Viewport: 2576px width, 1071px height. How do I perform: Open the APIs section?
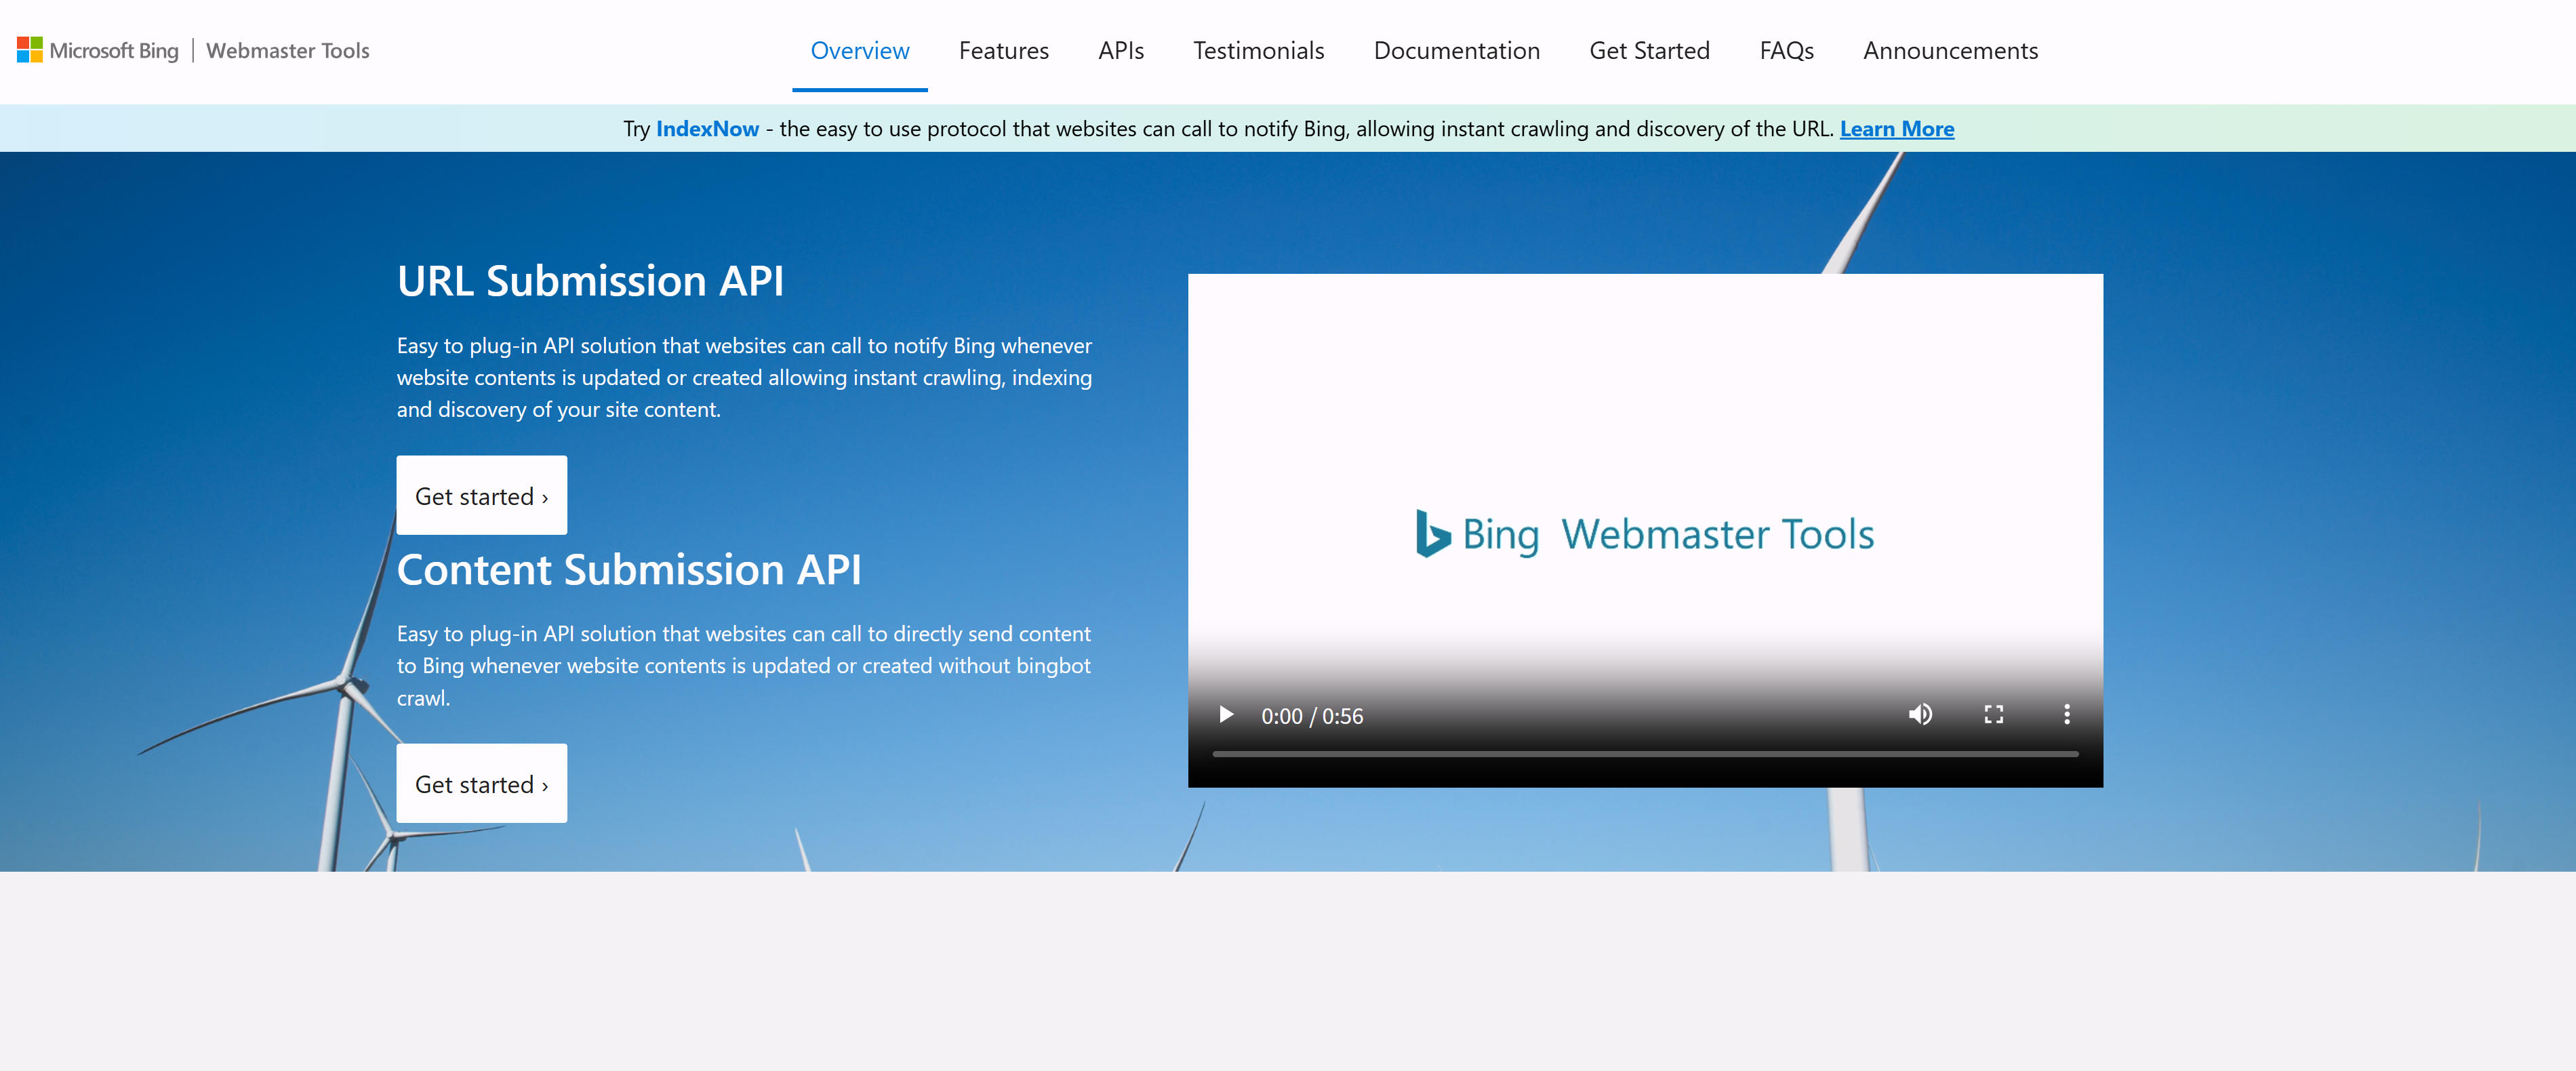click(x=1120, y=50)
